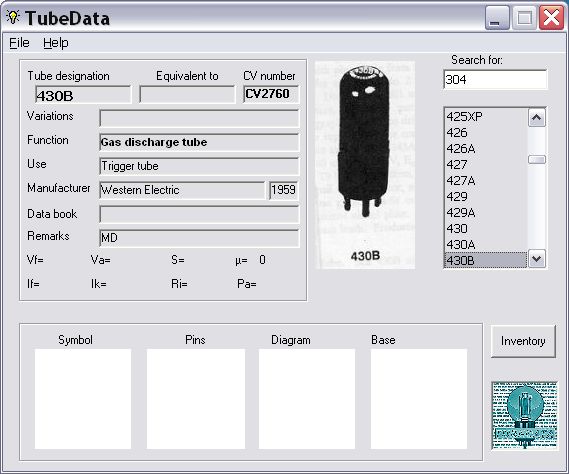Click the Search for input field
The width and height of the screenshot is (569, 474).
[x=495, y=79]
